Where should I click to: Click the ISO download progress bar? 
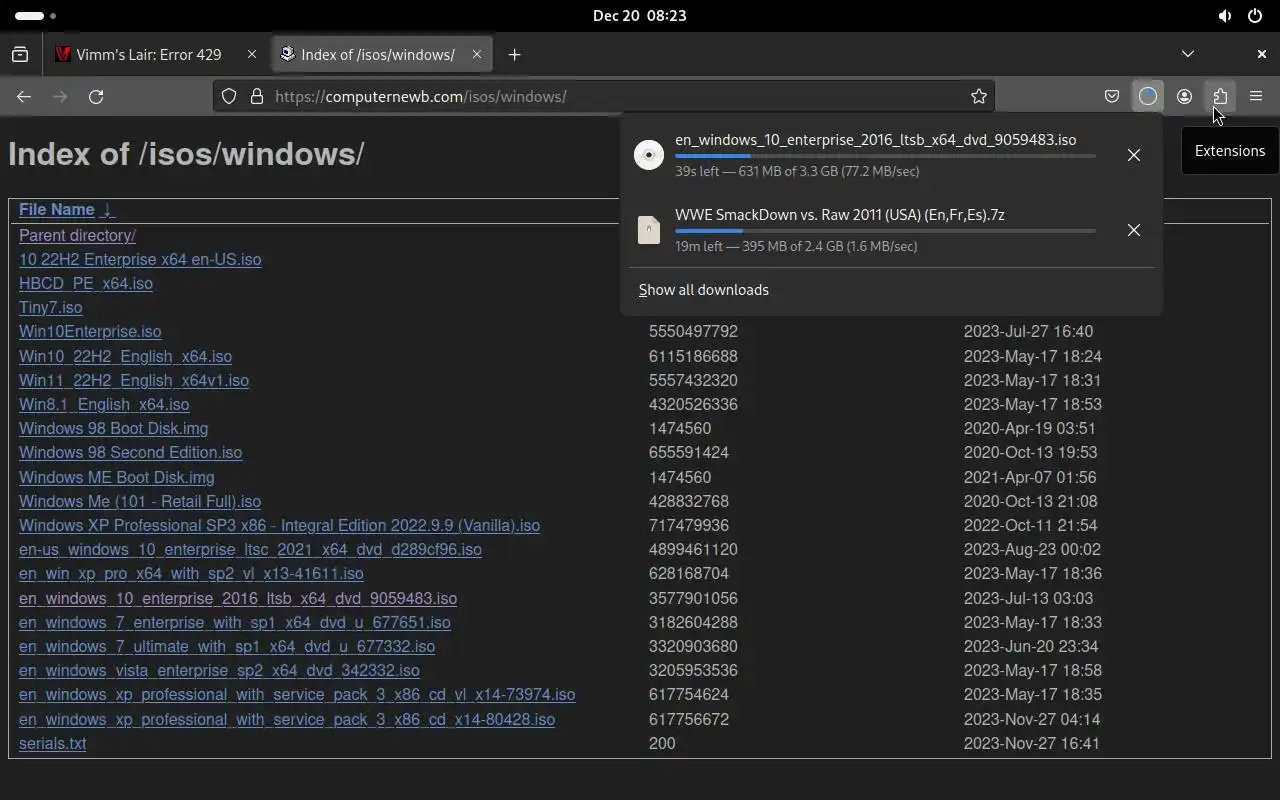coord(885,156)
